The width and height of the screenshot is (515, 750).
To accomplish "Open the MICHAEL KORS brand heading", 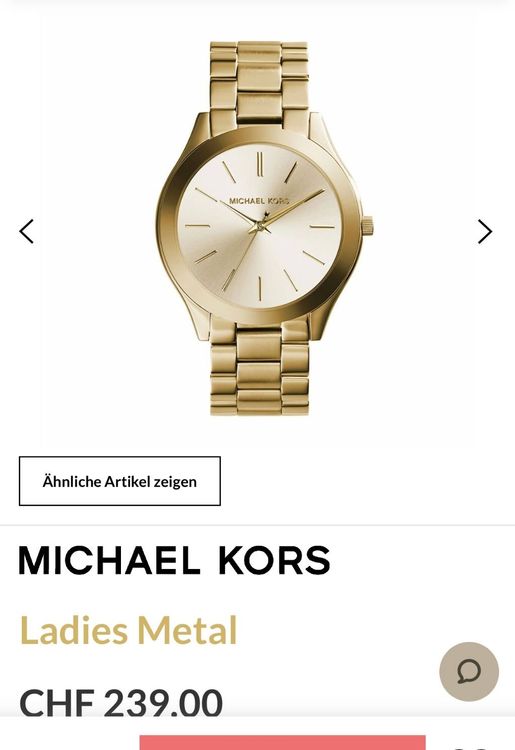I will 175,560.
